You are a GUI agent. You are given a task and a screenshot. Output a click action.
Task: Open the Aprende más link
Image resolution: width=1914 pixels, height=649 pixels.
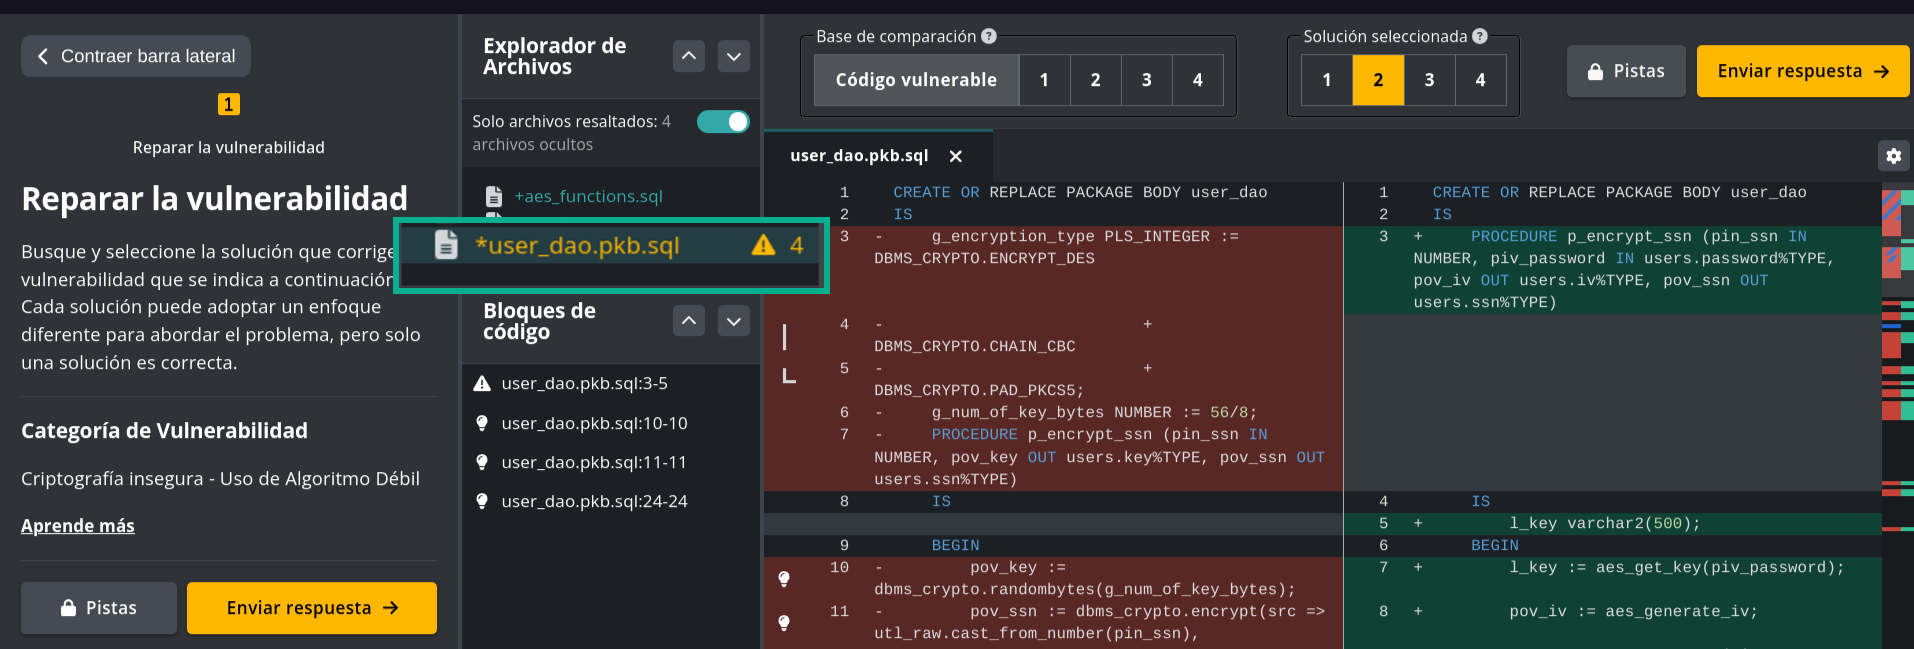tap(78, 525)
